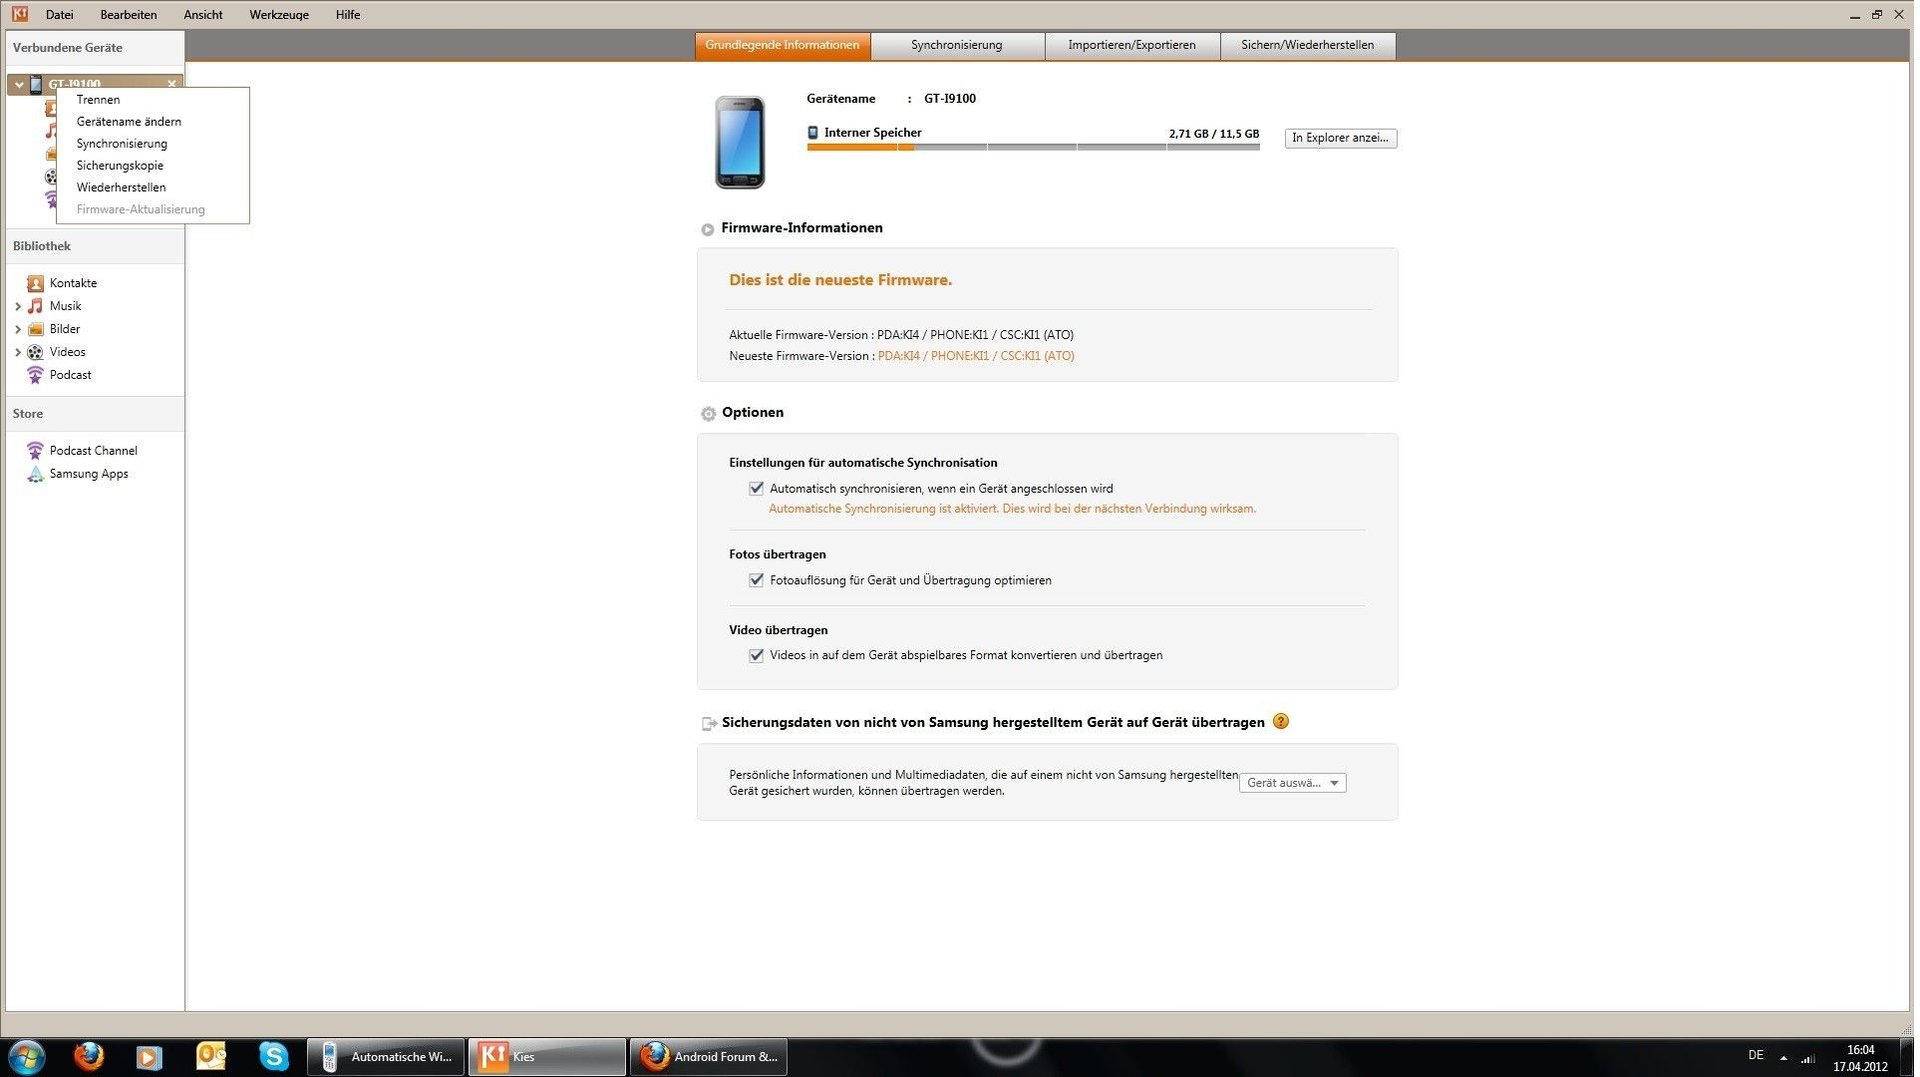Click the Windows Start button
Screen dimensions: 1920x1077
[x=27, y=1057]
